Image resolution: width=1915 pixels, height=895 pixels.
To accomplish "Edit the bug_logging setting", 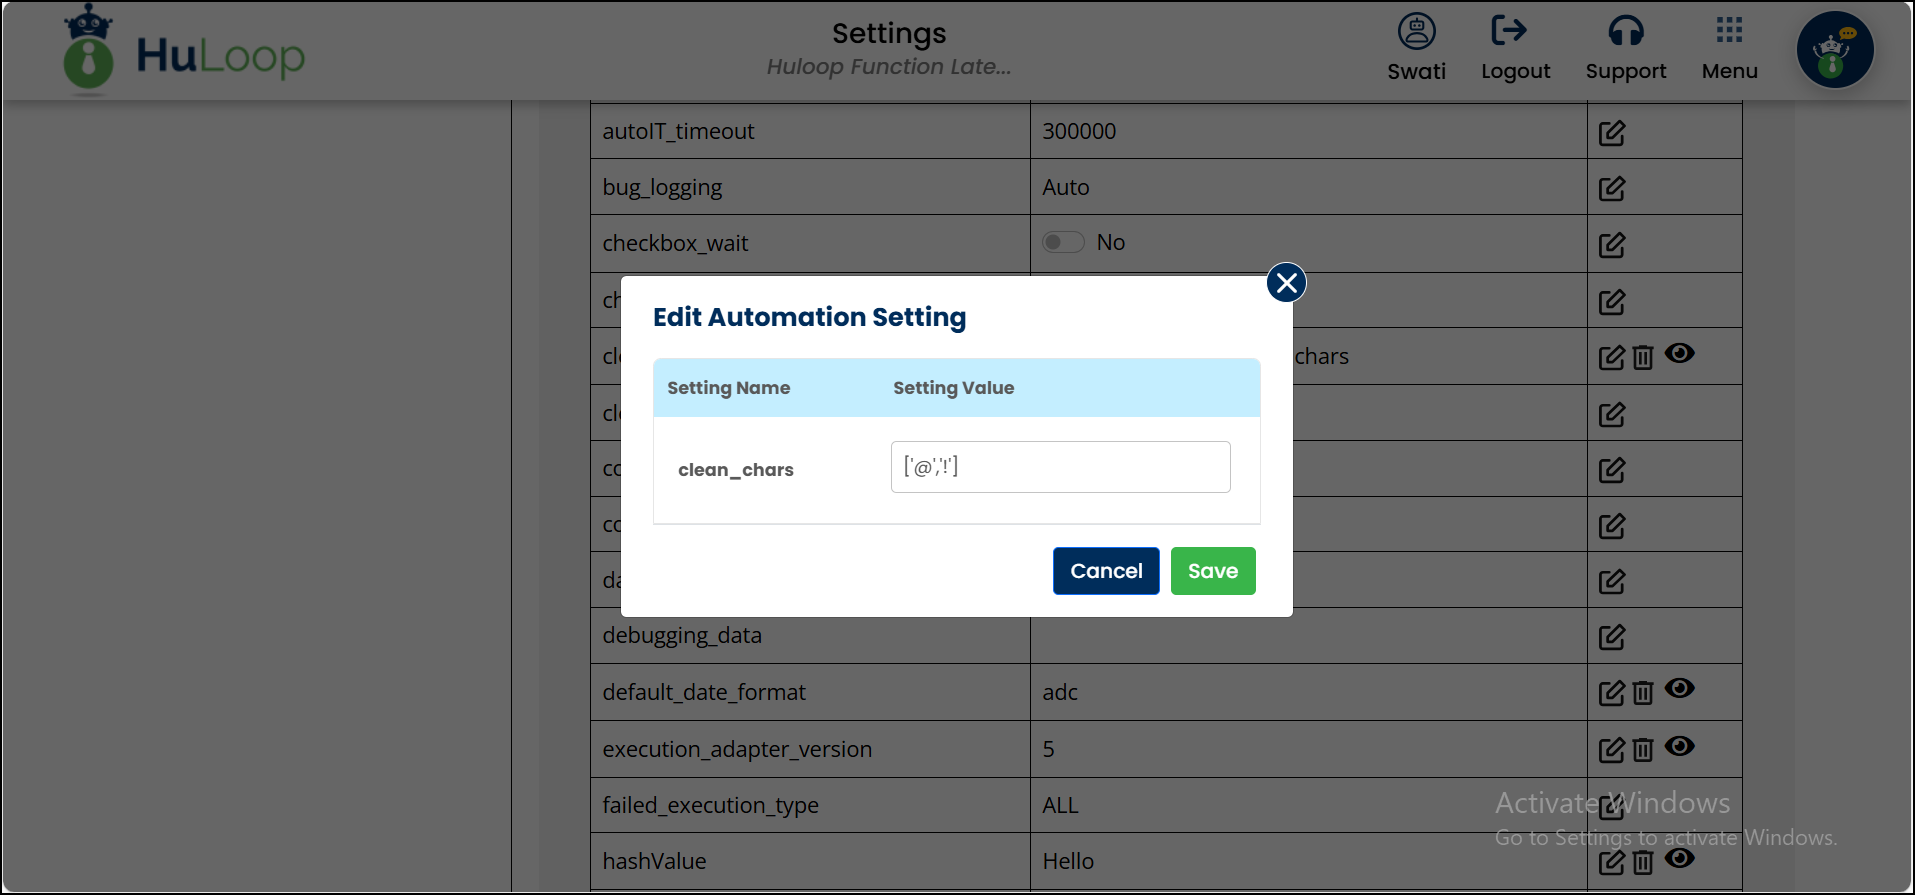I will click(x=1611, y=189).
